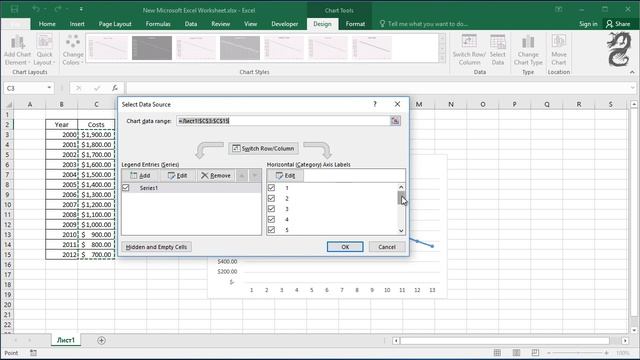Screen dimensions: 640x360
Task: Click the Page Layout view status icon
Action: click(x=516, y=353)
